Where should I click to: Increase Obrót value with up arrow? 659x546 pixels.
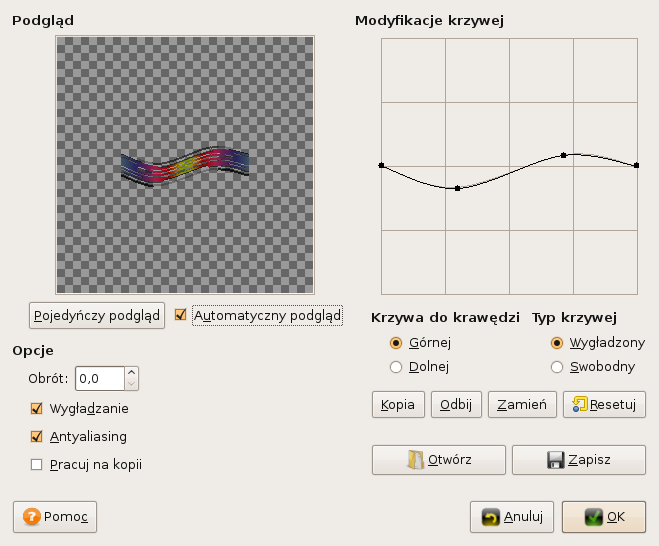132,373
